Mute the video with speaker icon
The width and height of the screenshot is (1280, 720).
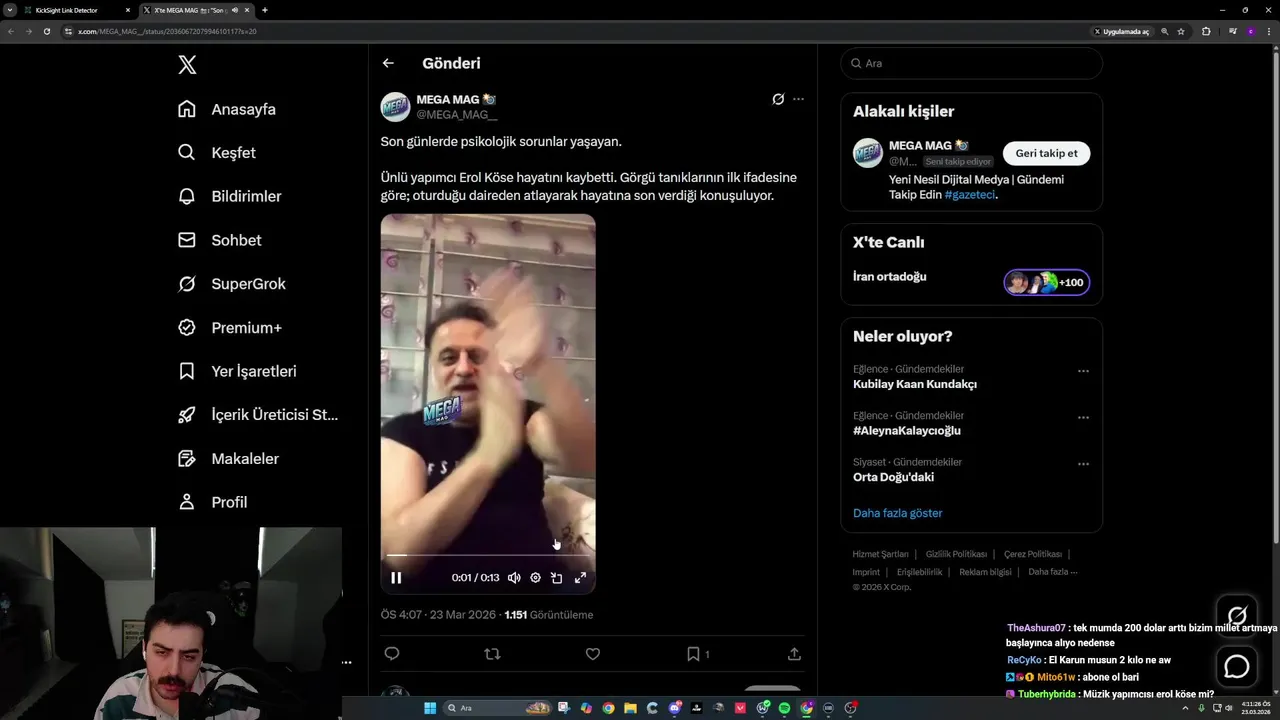pyautogui.click(x=514, y=578)
